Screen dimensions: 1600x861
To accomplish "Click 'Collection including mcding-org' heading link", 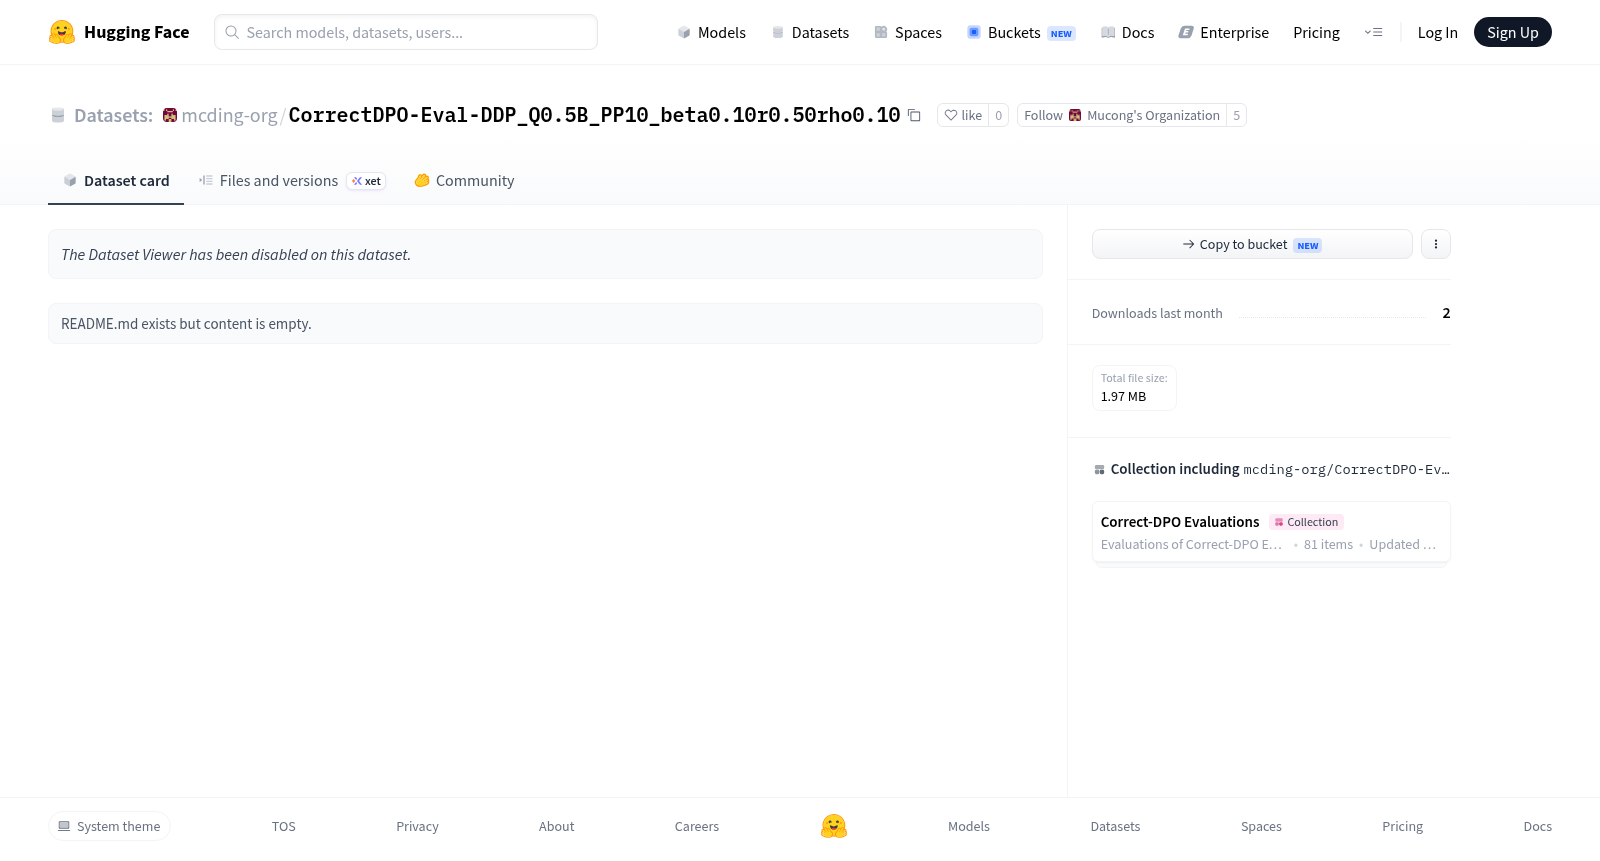I will pos(1280,469).
